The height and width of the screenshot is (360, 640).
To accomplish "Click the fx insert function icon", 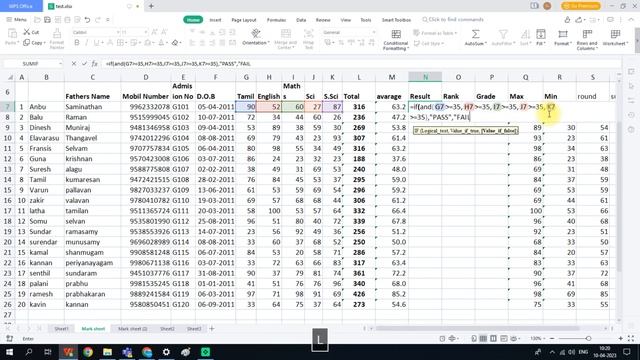I will click(x=95, y=64).
